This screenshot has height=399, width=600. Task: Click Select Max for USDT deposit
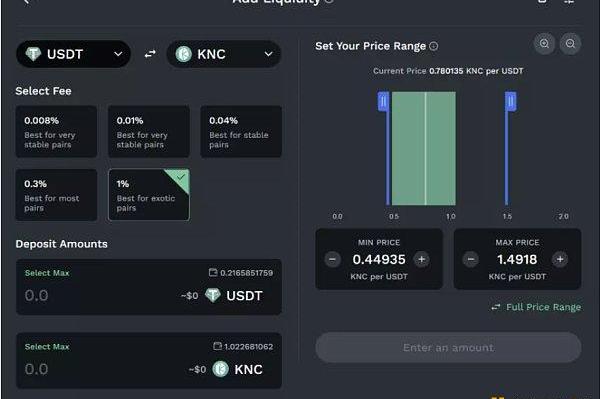47,273
